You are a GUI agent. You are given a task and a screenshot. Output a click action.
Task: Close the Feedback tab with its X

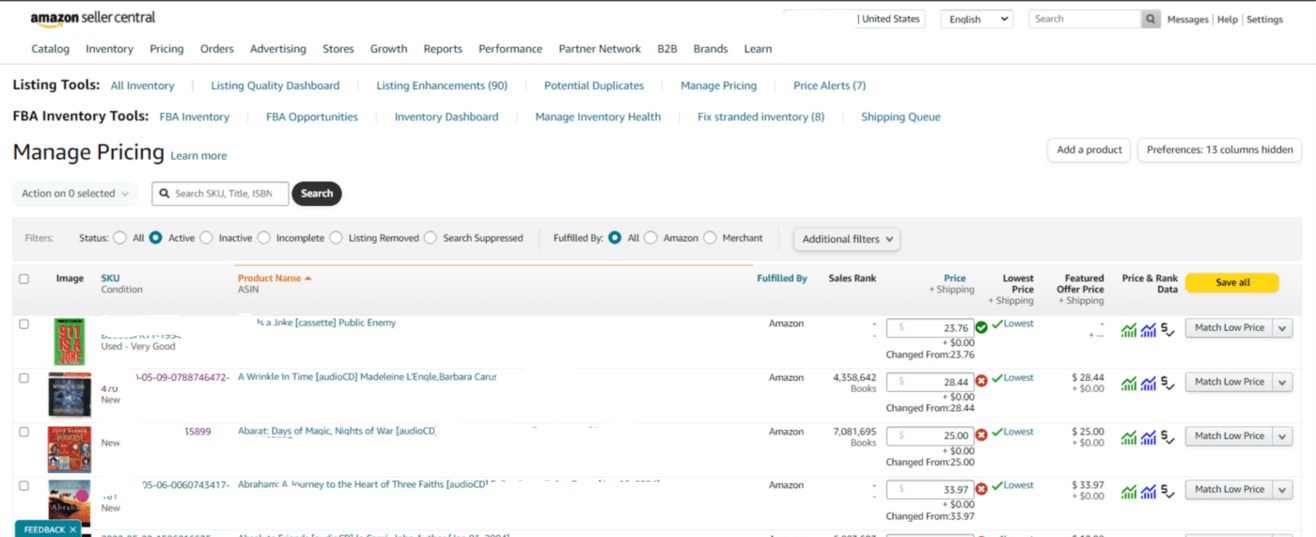(x=73, y=529)
